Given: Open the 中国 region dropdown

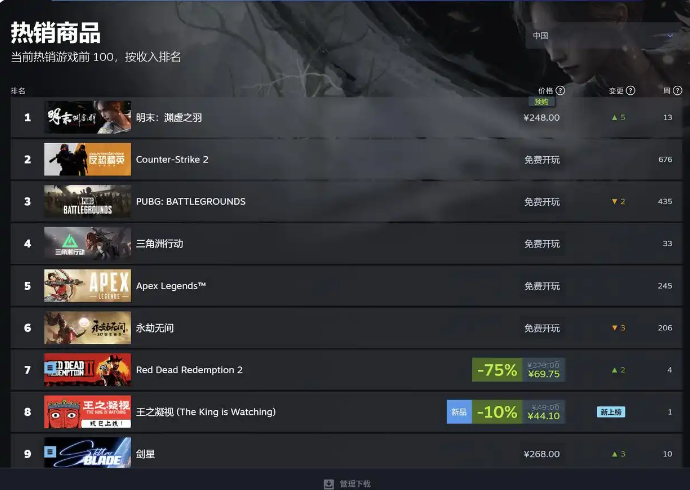Looking at the screenshot, I should 603,36.
